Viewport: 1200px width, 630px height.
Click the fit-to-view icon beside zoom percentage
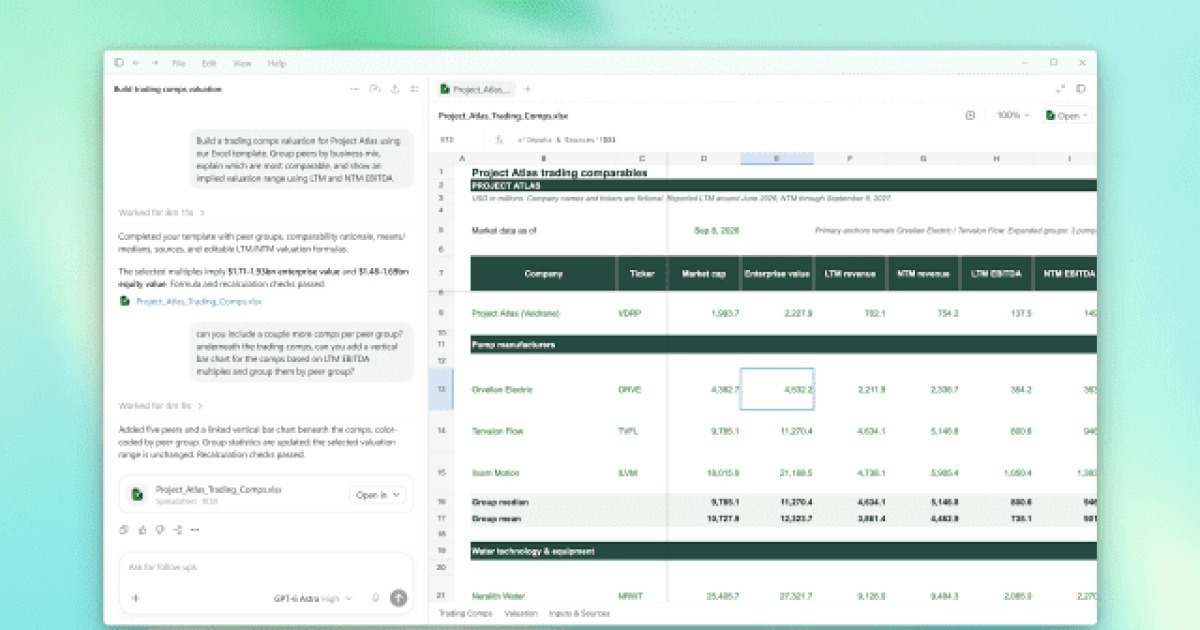coord(970,115)
